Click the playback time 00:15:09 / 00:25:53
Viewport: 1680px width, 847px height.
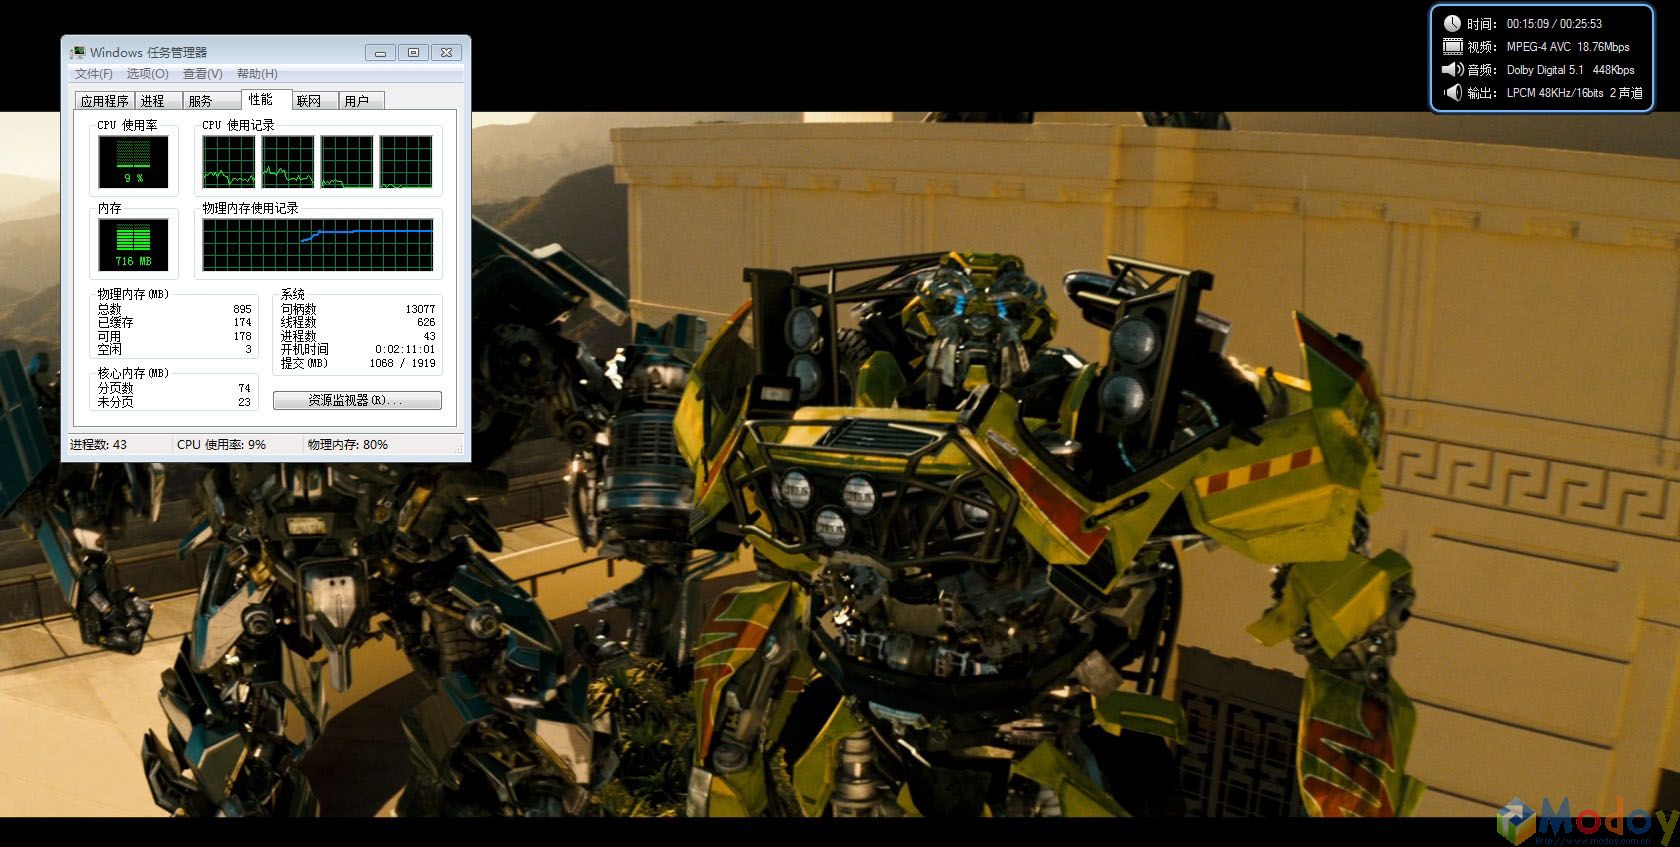[1554, 24]
